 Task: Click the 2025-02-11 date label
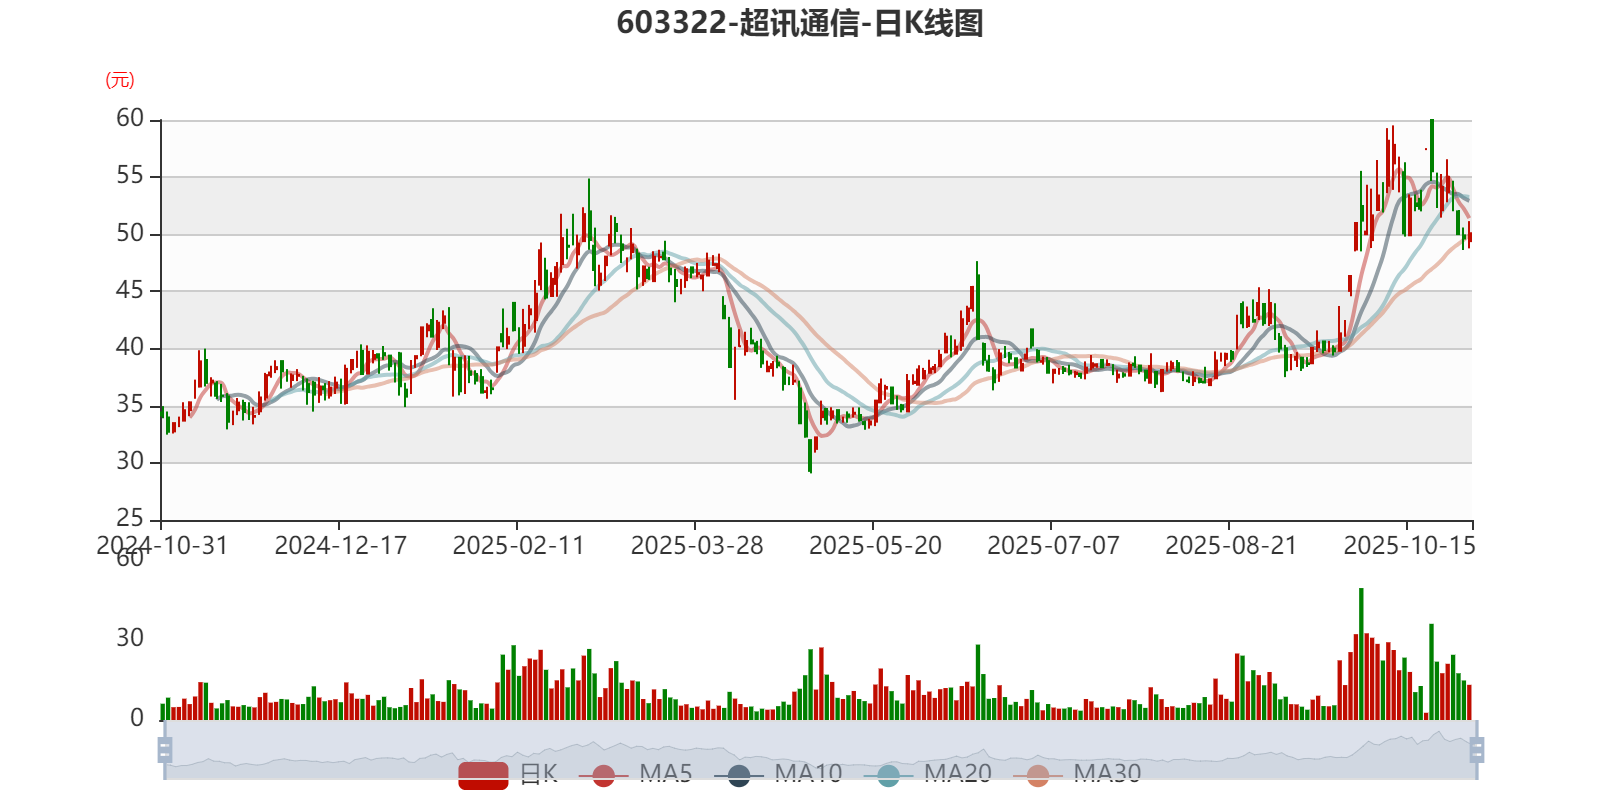(518, 546)
